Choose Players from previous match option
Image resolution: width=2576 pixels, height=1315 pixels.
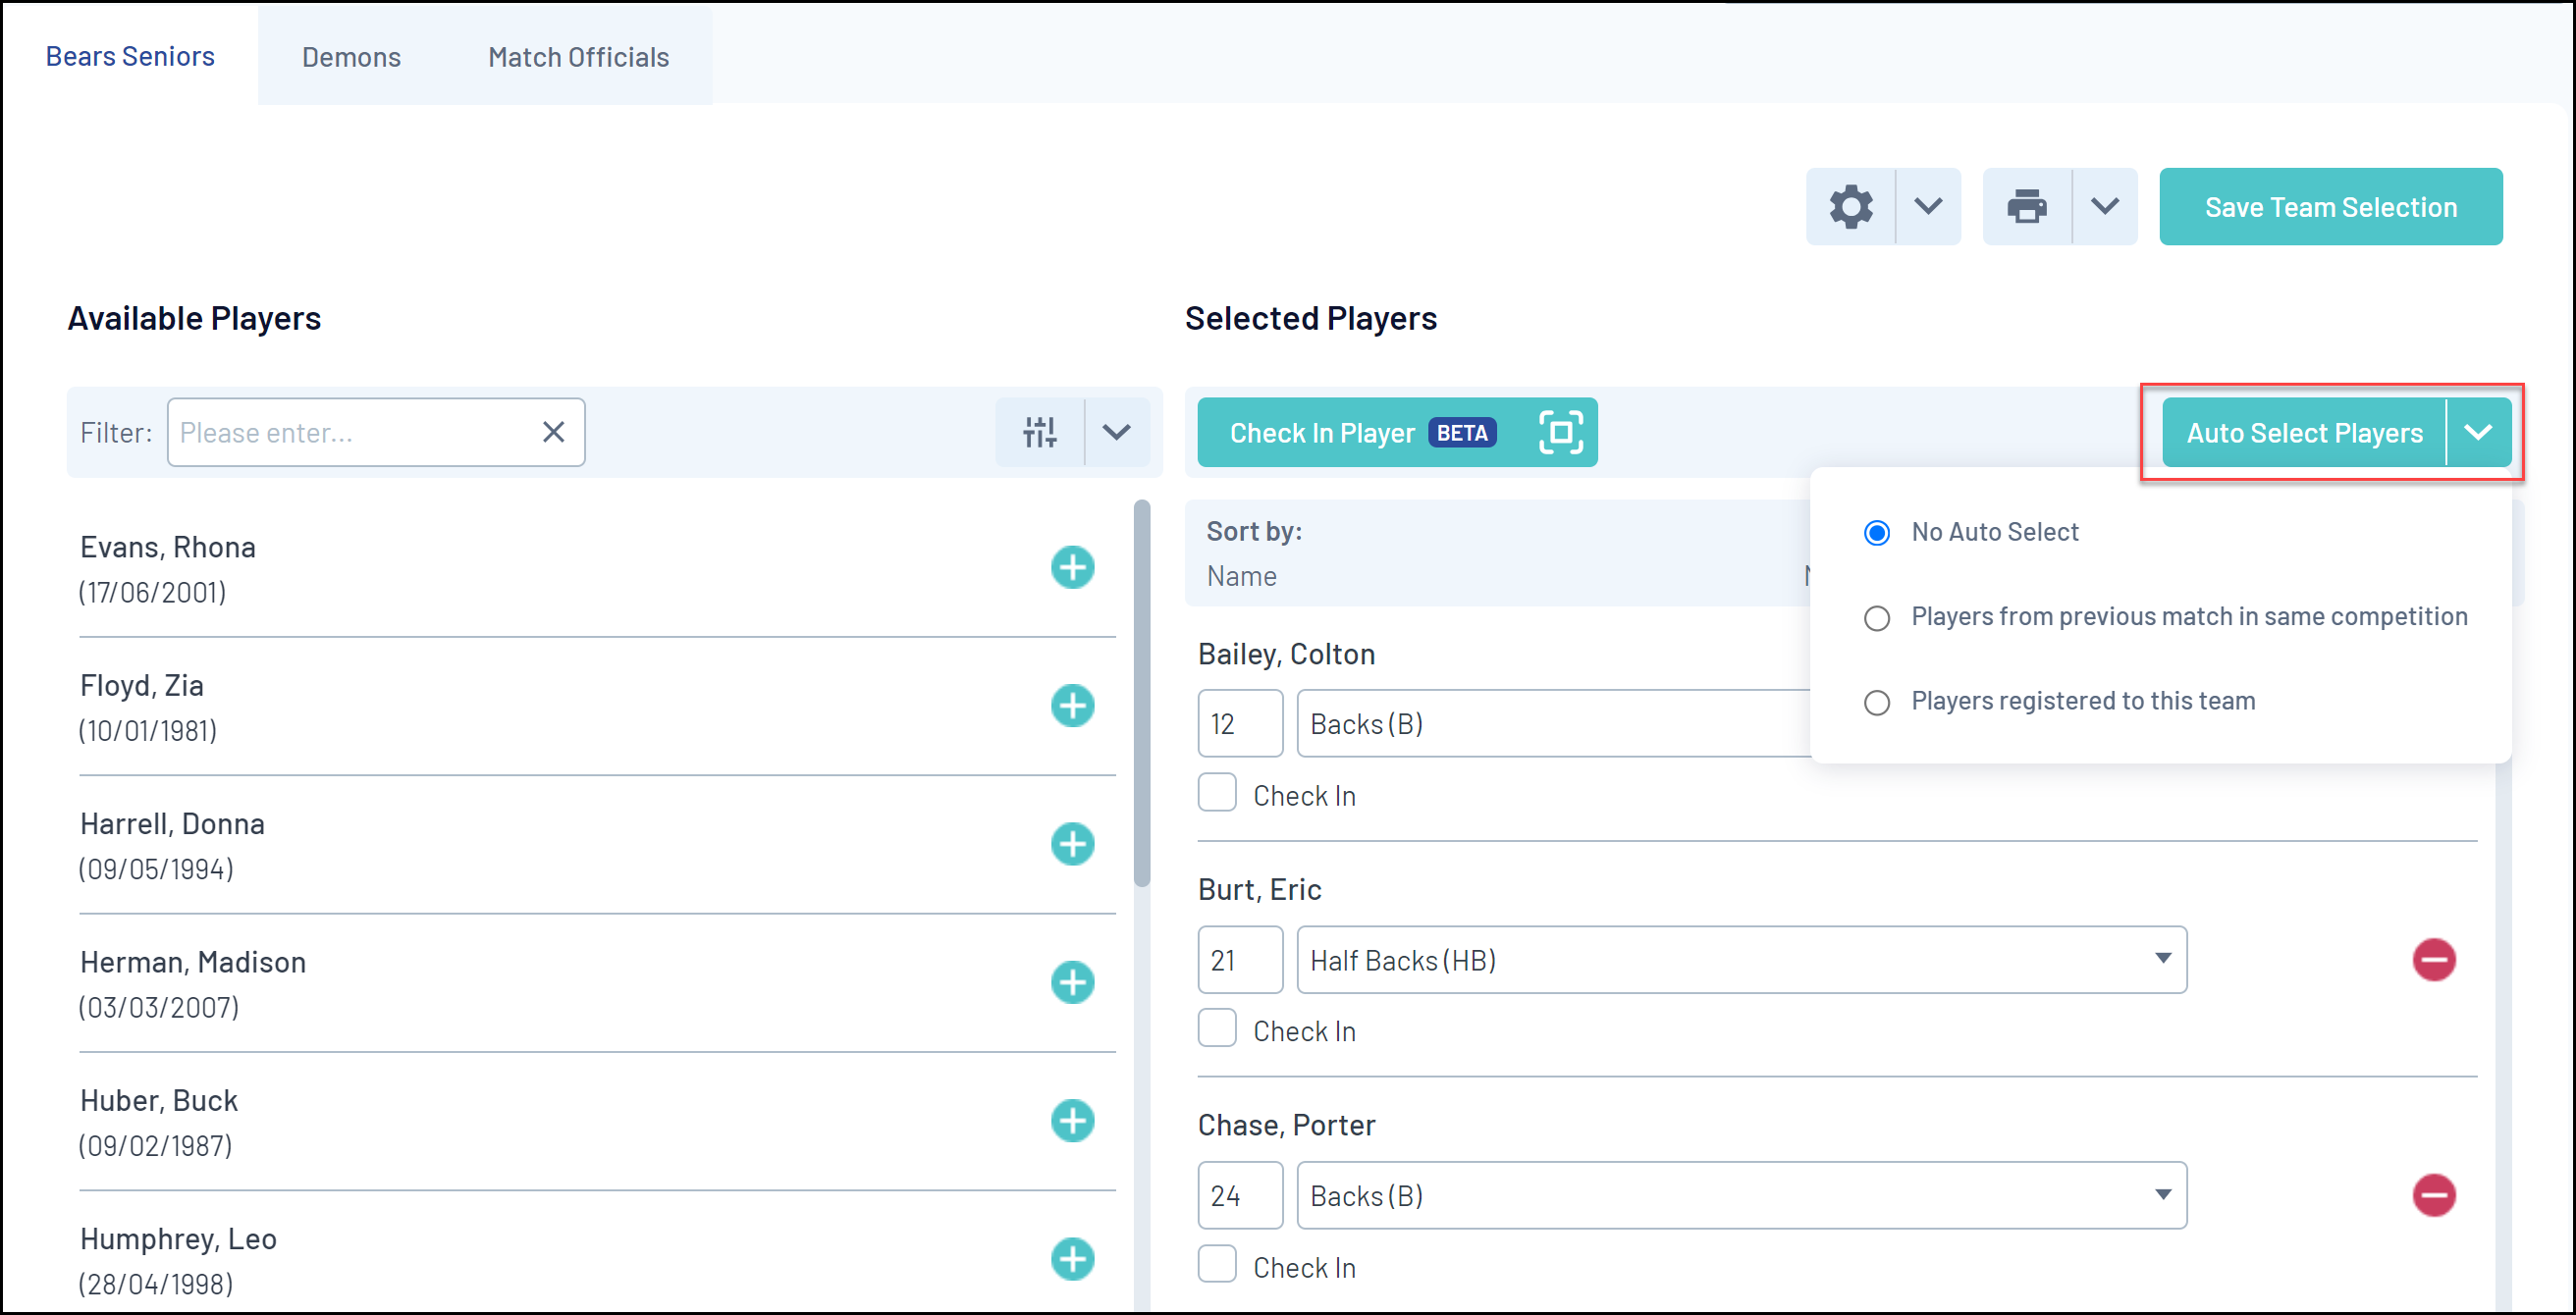[1877, 618]
